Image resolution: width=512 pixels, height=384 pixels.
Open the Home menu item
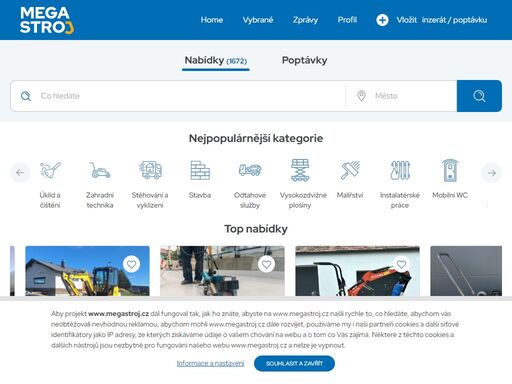(212, 20)
